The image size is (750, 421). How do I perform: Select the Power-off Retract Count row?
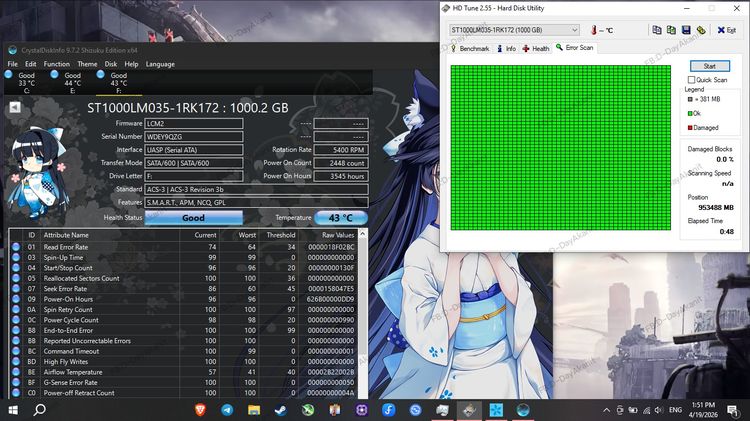click(x=184, y=393)
